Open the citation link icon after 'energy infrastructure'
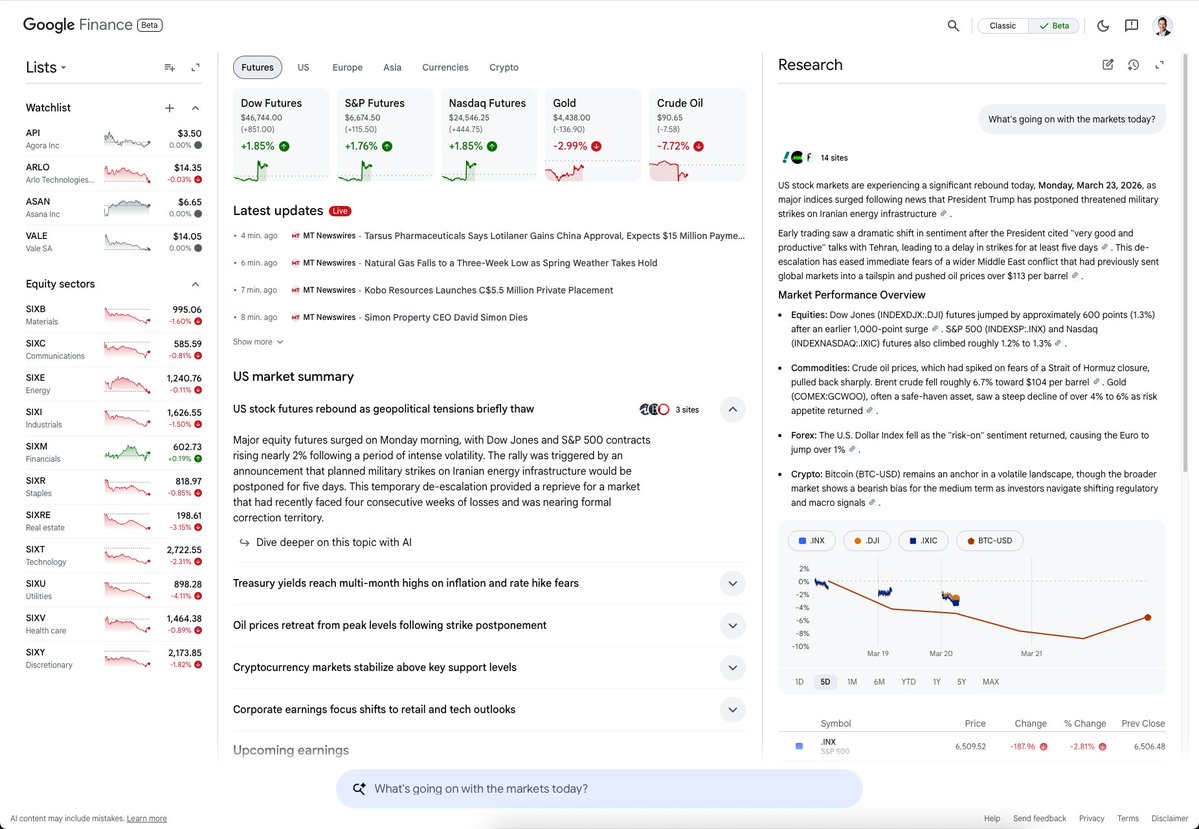Screen dimensions: 1199x829 pos(943,214)
